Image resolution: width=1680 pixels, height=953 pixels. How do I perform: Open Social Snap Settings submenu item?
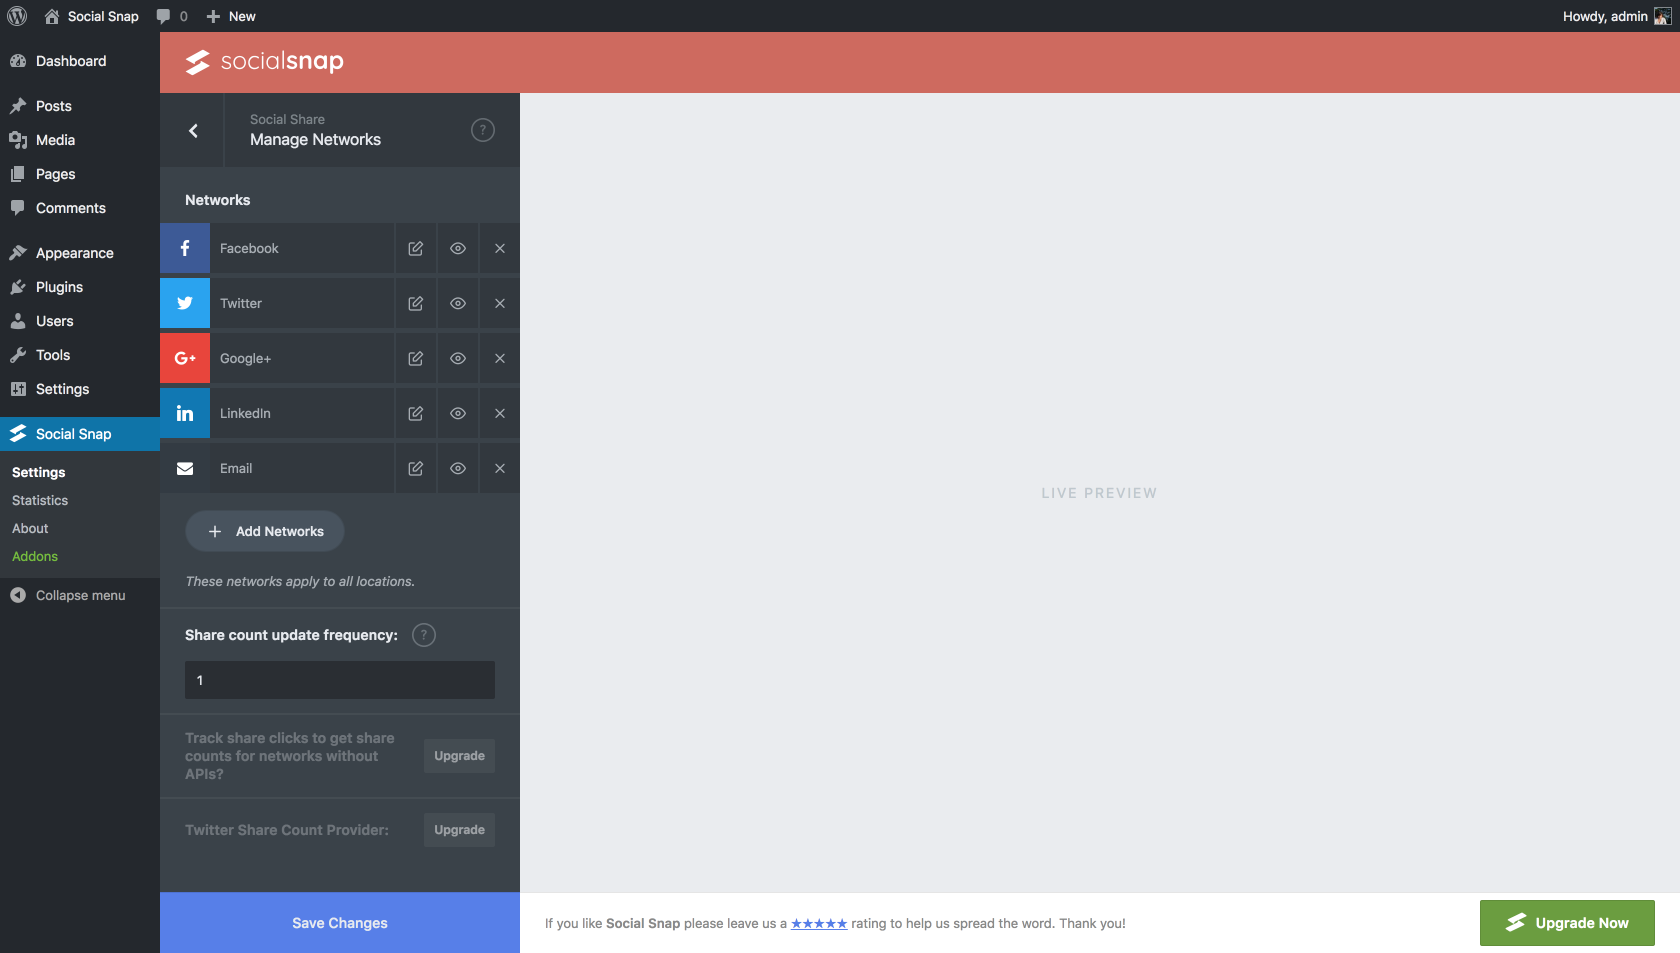pos(39,472)
